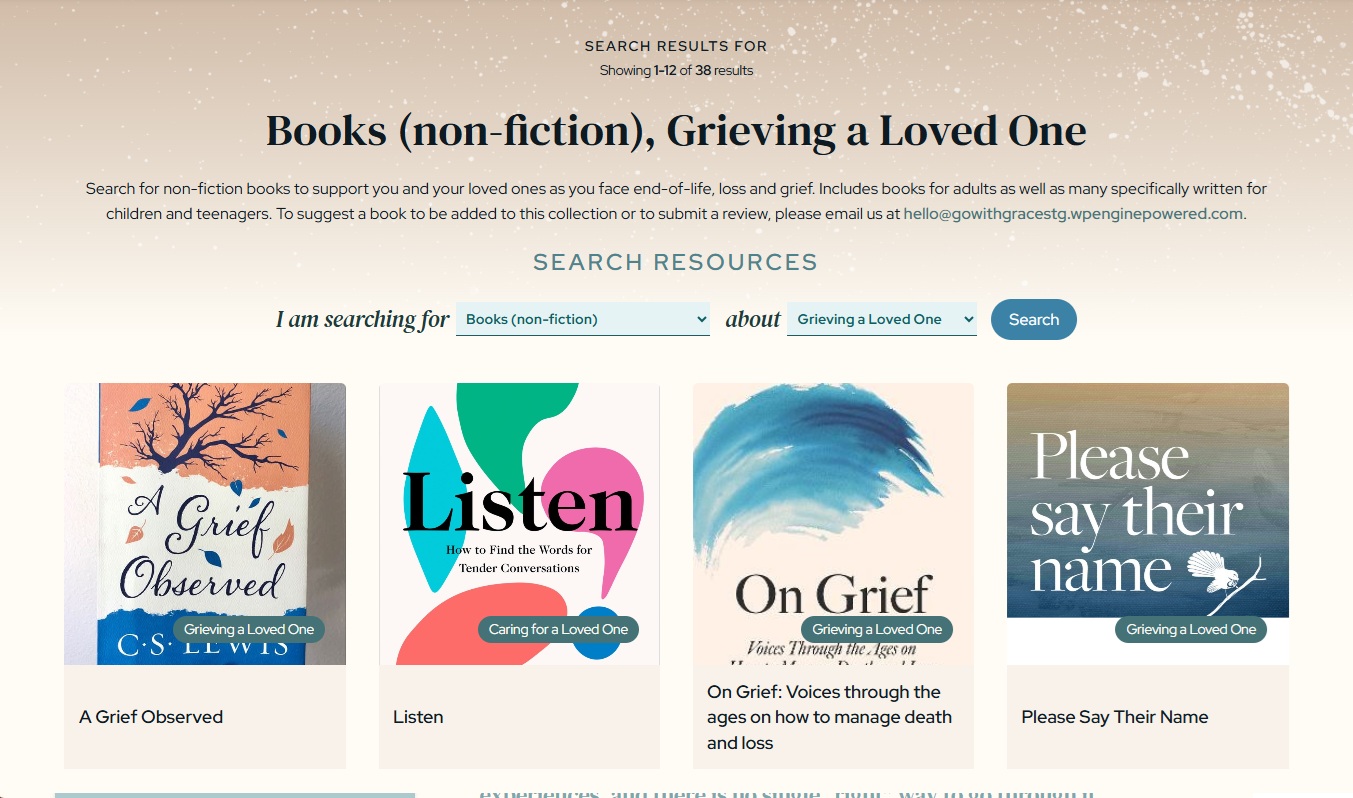This screenshot has height=798, width=1353.
Task: Open the Listen book cover image
Action: (x=519, y=524)
